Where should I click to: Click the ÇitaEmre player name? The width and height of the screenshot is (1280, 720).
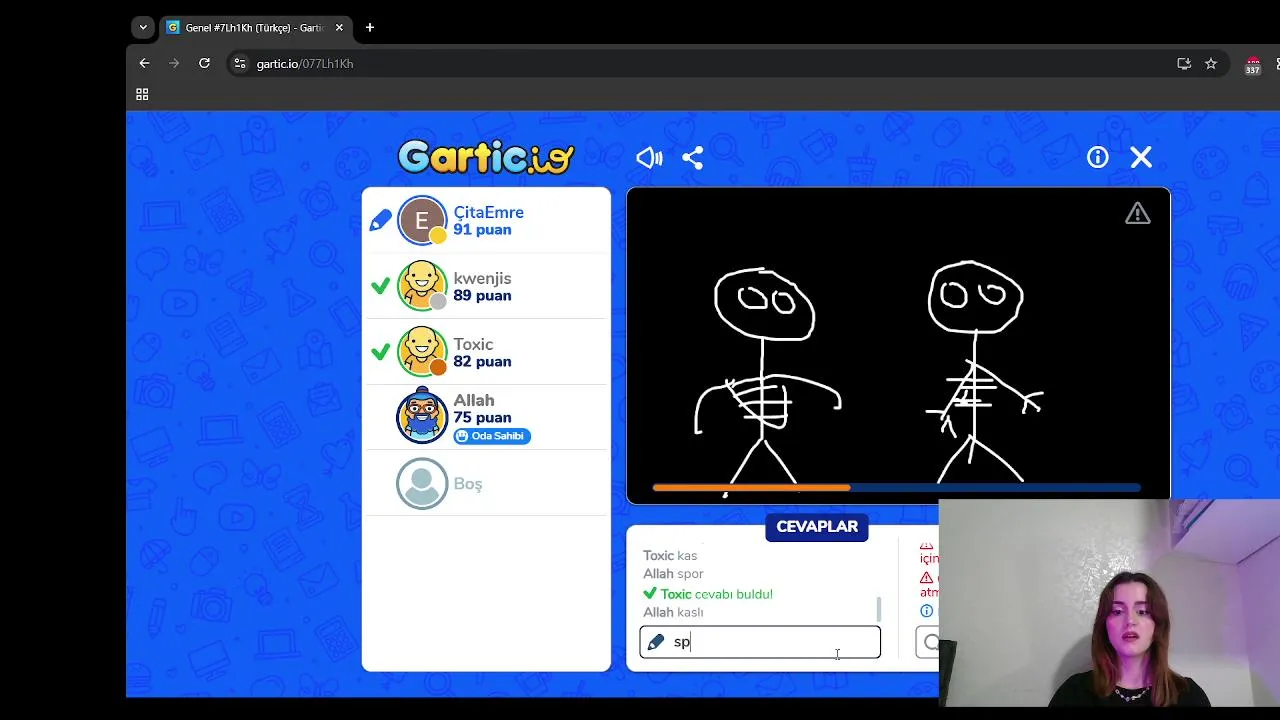point(489,212)
